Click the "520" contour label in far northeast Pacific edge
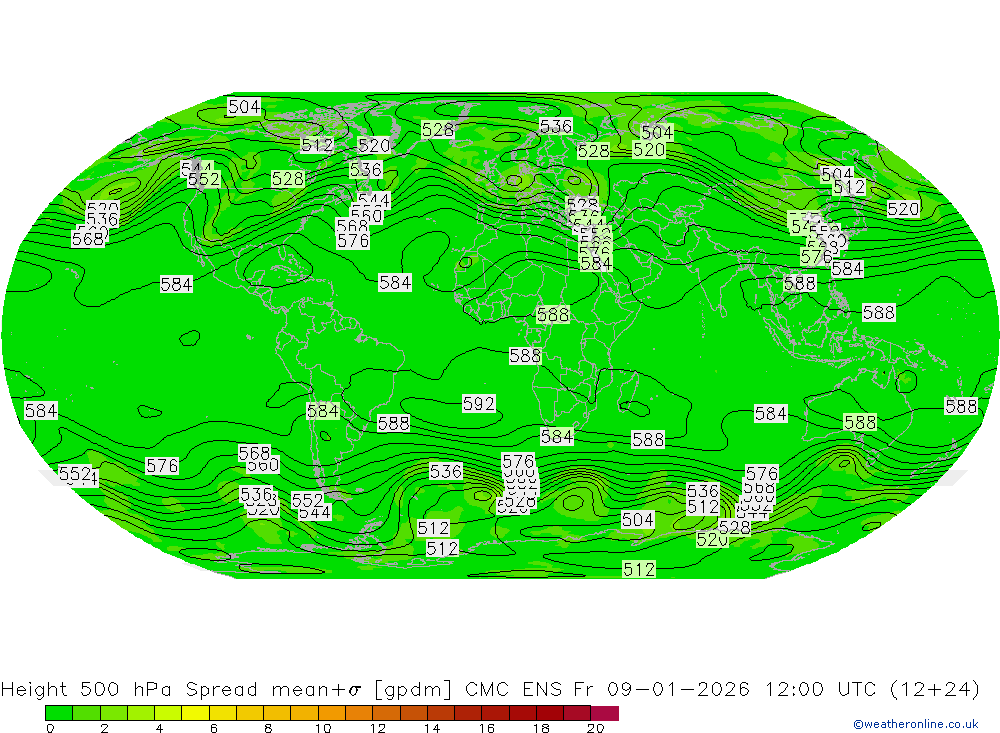Screen dimensions: 1000x733 click(903, 209)
